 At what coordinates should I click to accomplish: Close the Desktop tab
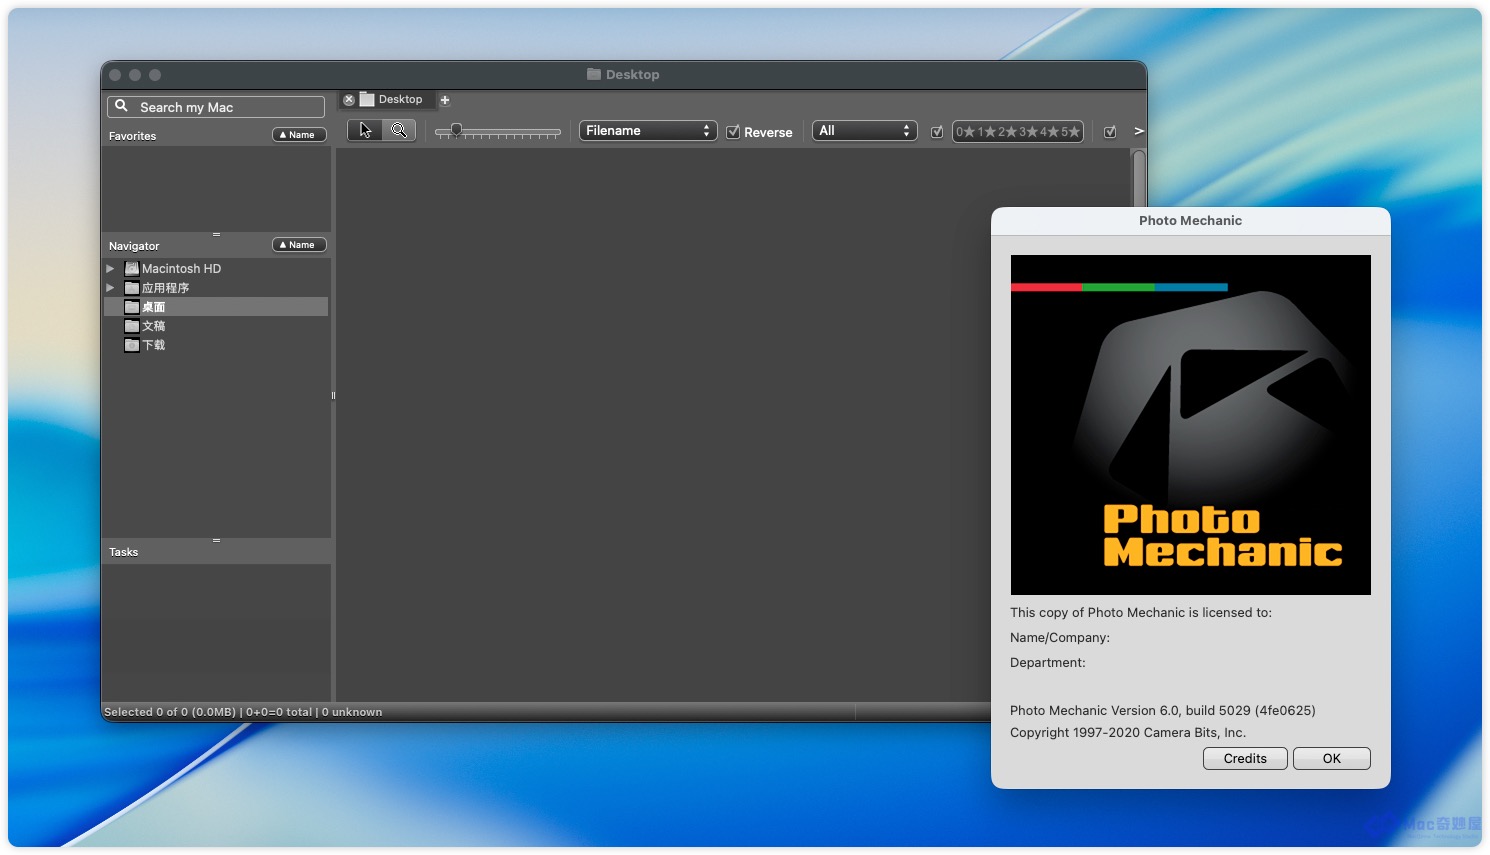(349, 100)
